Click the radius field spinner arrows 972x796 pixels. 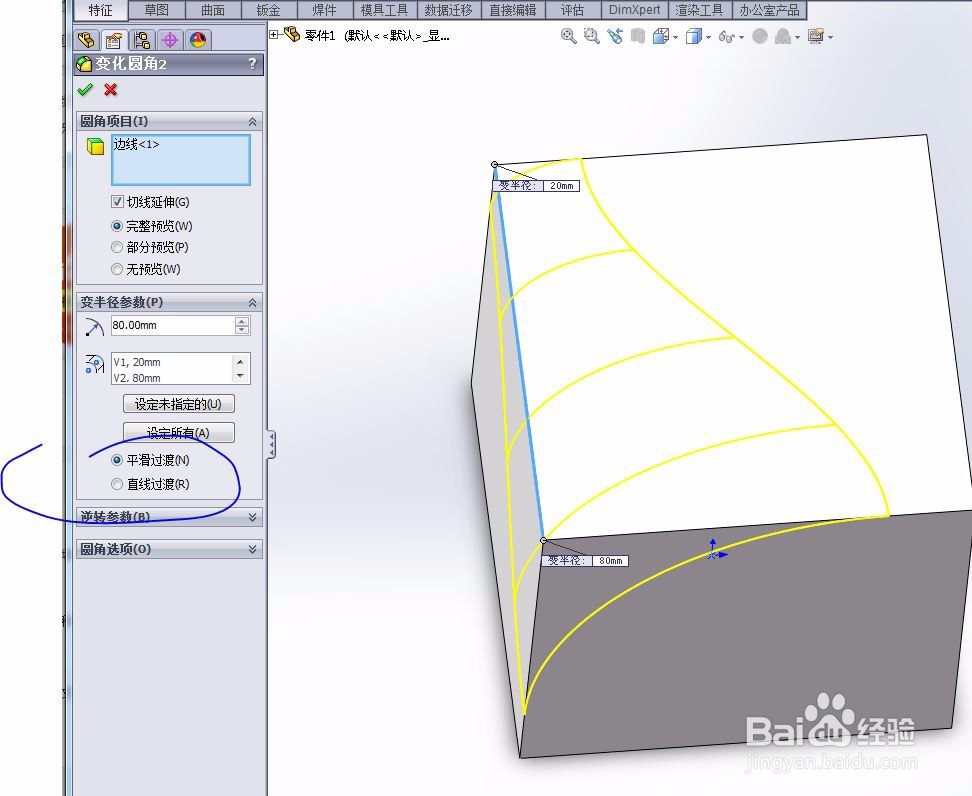coord(242,325)
